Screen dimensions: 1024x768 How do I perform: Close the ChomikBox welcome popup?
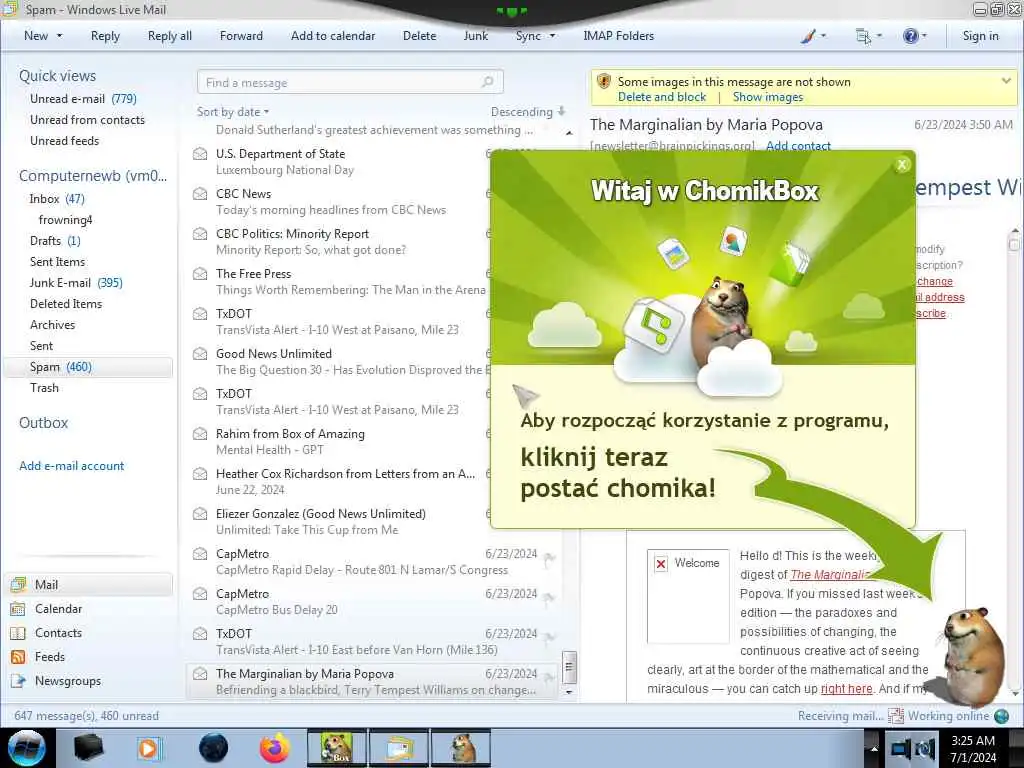902,165
